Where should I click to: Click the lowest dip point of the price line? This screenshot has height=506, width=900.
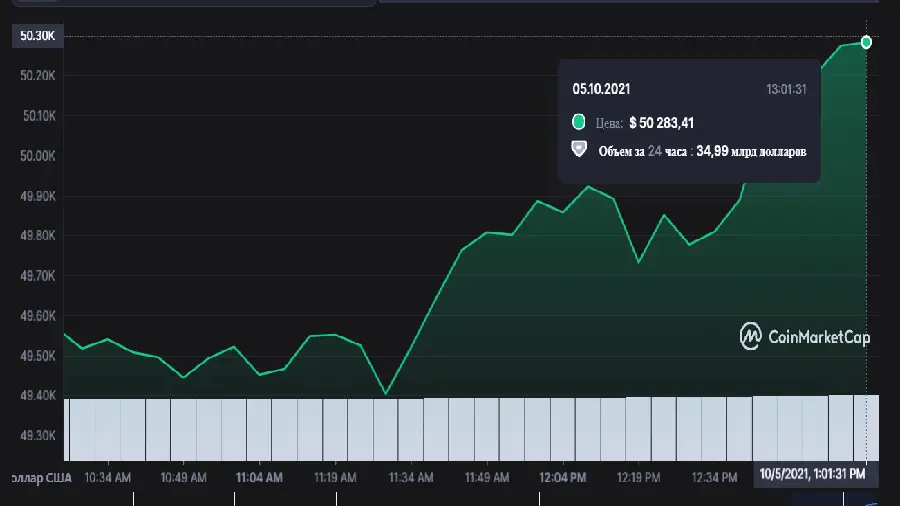[386, 393]
